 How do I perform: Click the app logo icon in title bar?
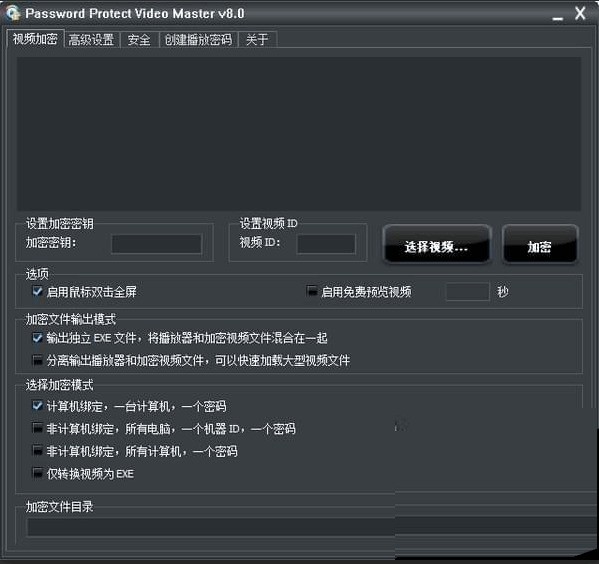tap(12, 13)
